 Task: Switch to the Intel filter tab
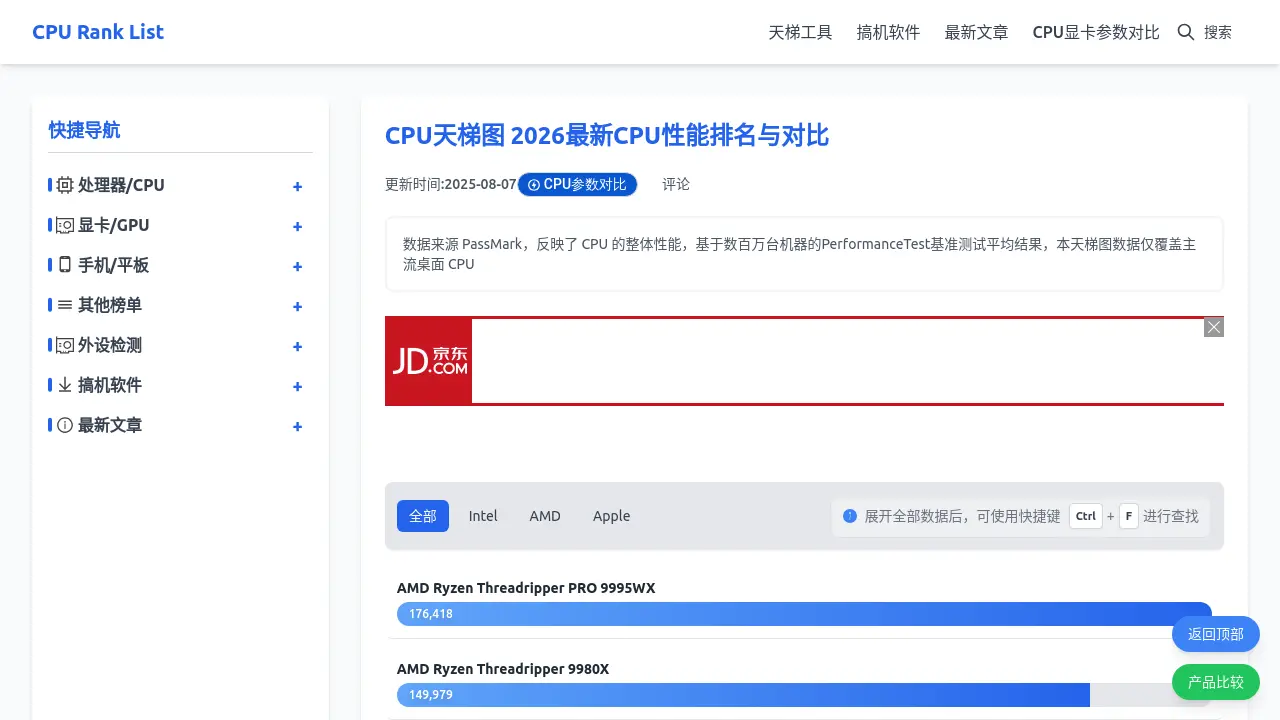(483, 516)
